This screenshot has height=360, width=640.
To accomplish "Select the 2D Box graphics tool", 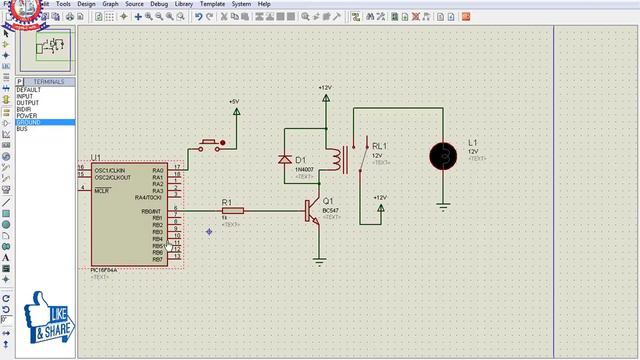I will 6,213.
